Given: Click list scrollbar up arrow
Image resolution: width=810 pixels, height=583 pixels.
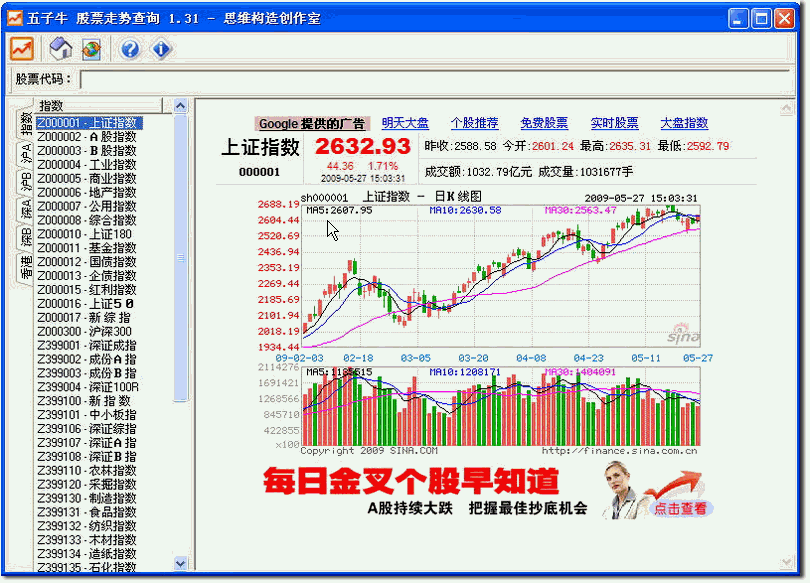Looking at the screenshot, I should pos(180,106).
